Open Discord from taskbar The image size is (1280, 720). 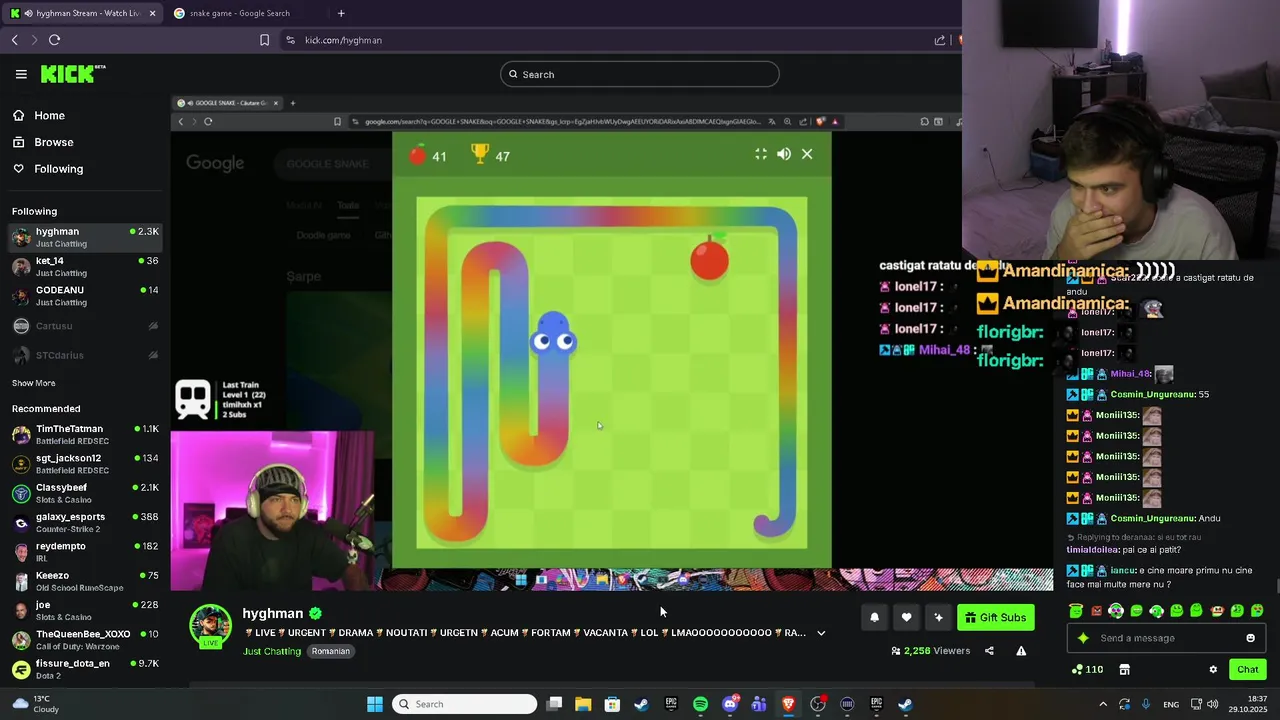(730, 704)
